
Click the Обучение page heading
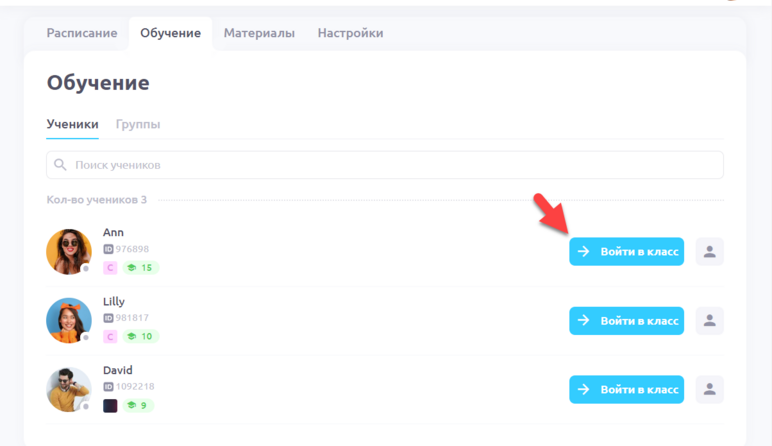click(x=98, y=83)
